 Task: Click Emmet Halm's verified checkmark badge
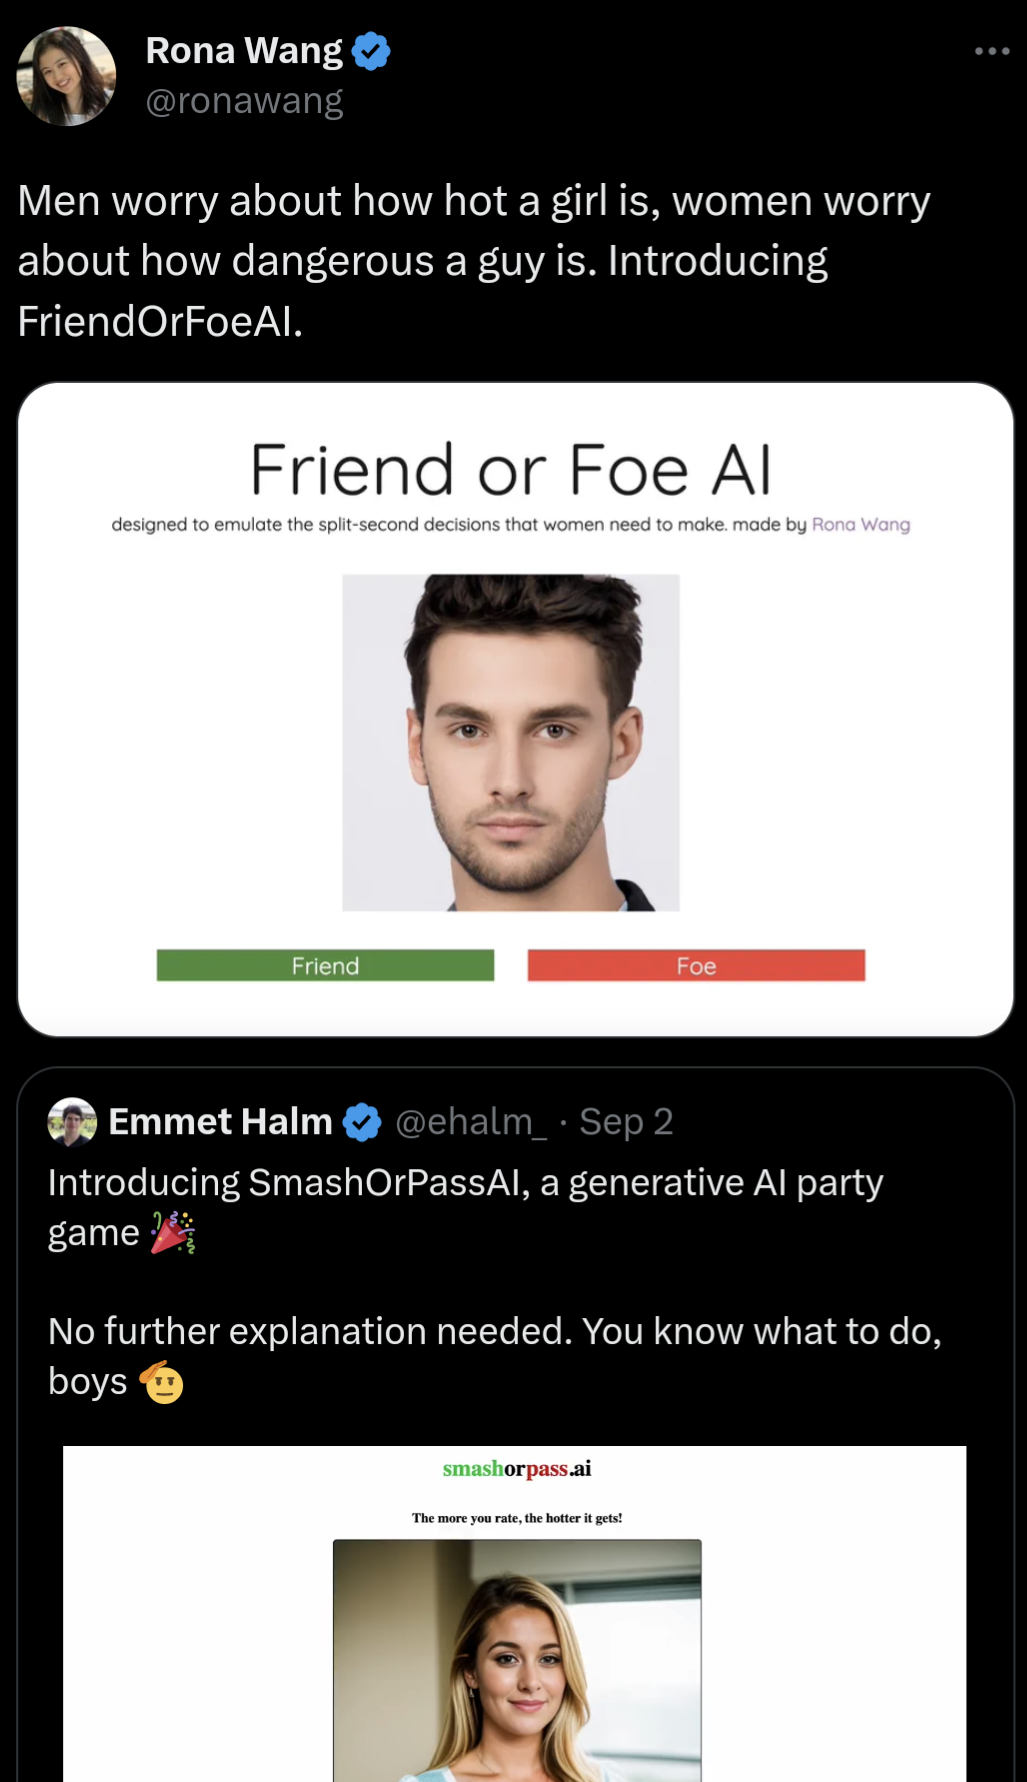coord(362,1122)
